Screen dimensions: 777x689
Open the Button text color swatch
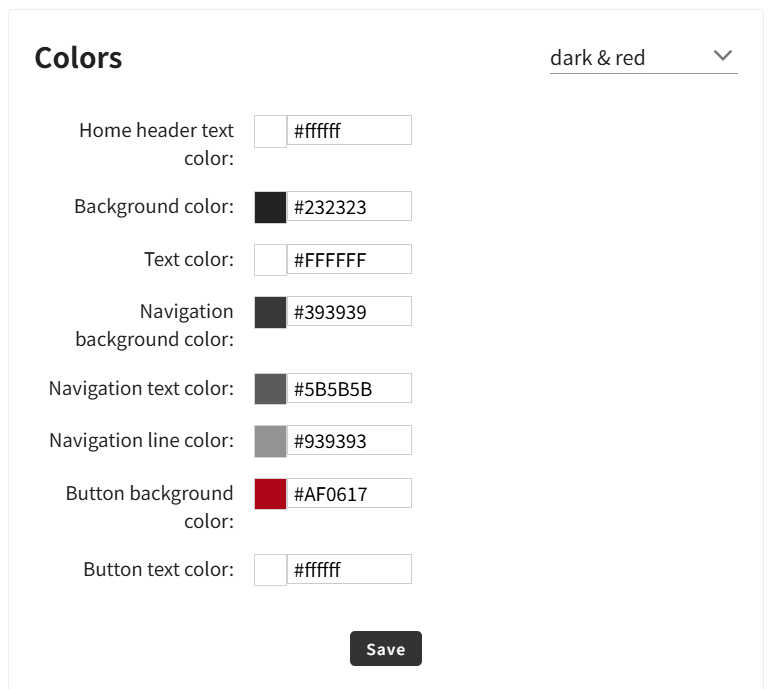click(x=270, y=570)
